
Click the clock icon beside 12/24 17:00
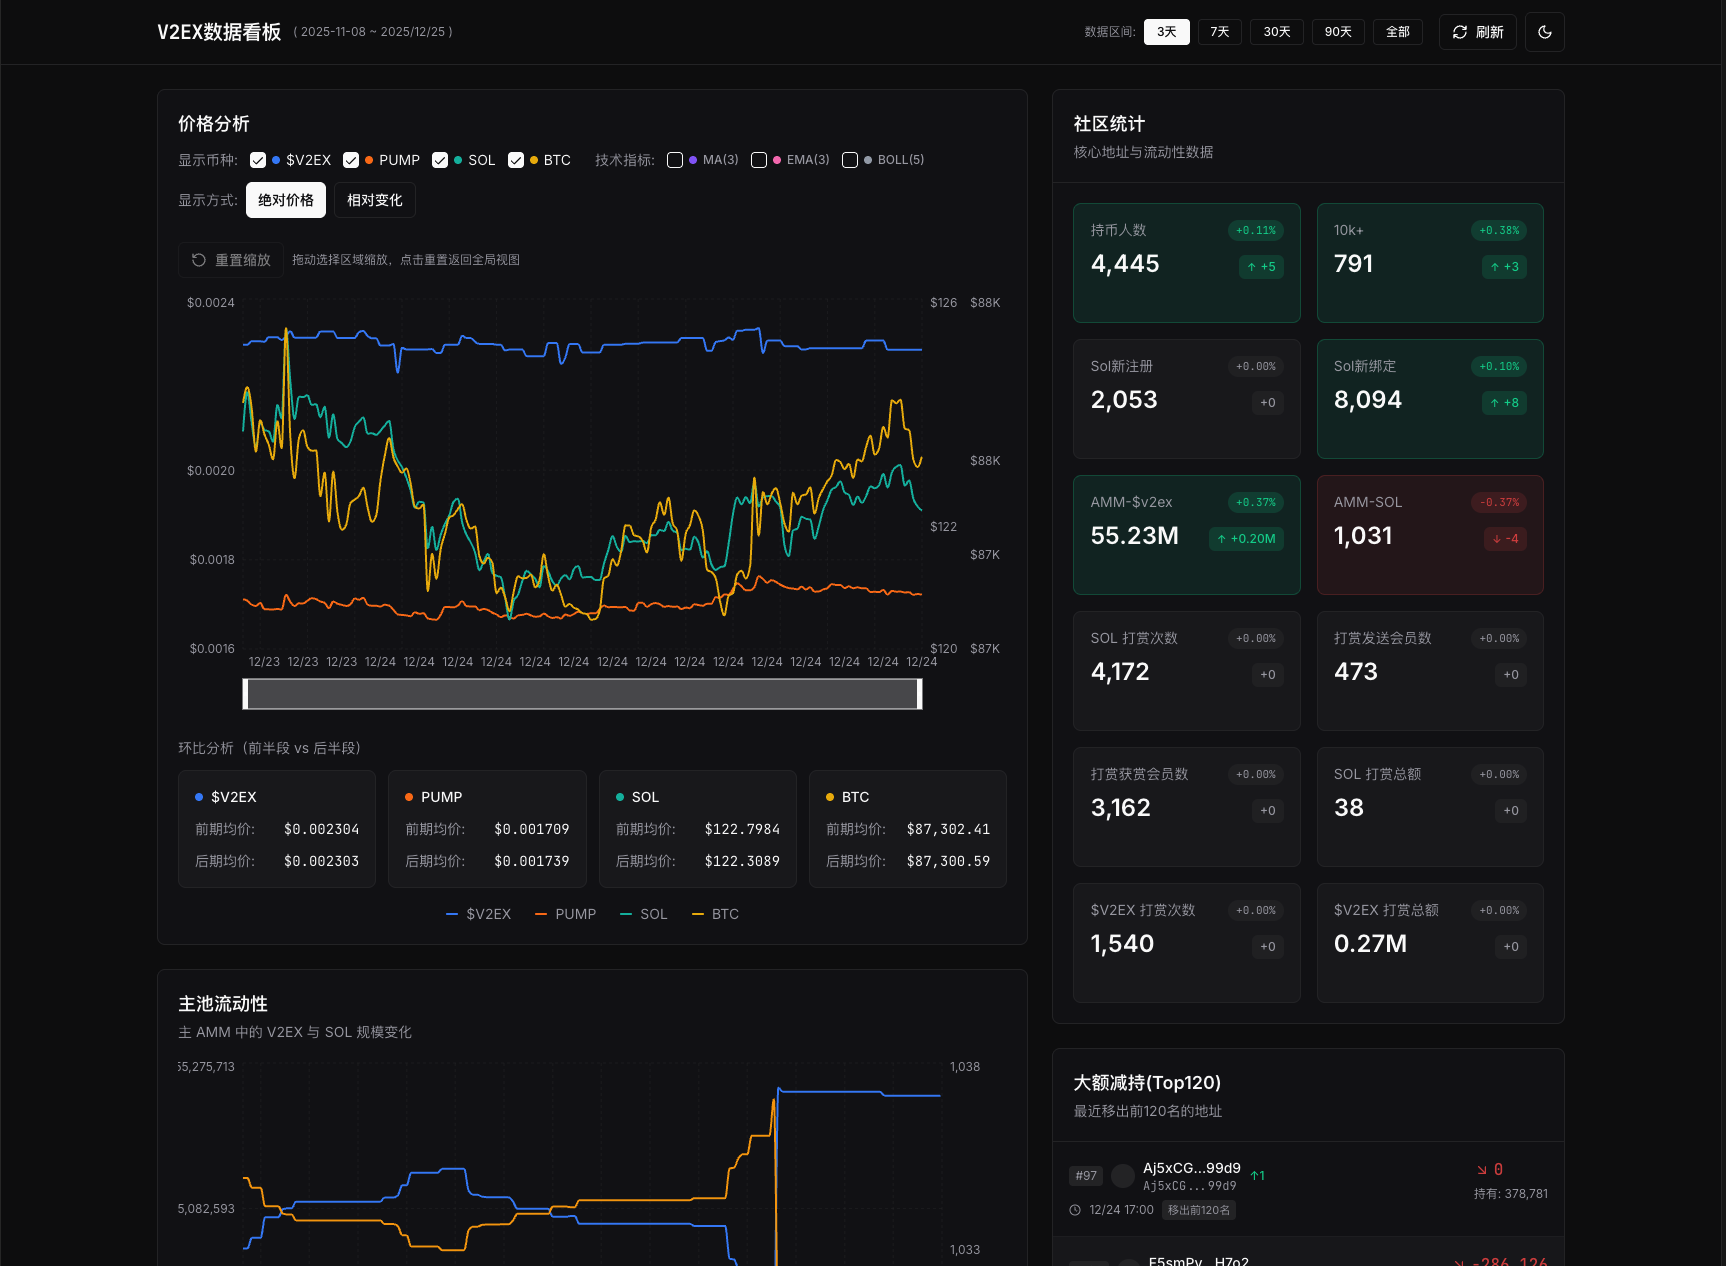tap(1075, 1210)
